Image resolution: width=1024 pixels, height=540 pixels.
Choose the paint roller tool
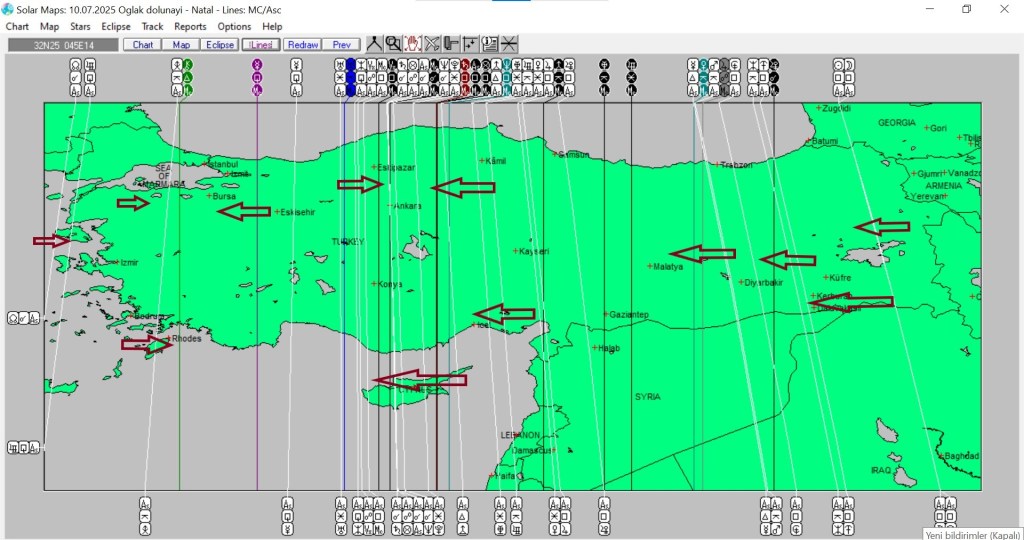451,43
